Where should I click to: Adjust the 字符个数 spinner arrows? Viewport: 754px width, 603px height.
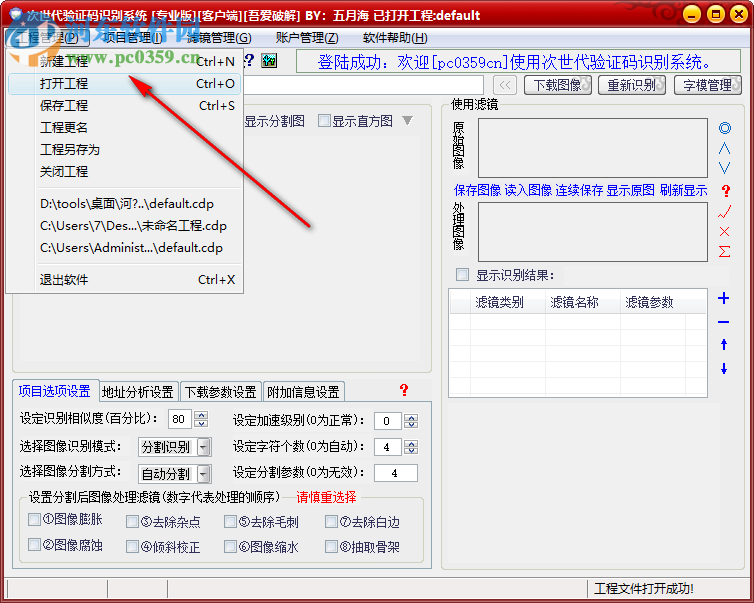tap(411, 447)
